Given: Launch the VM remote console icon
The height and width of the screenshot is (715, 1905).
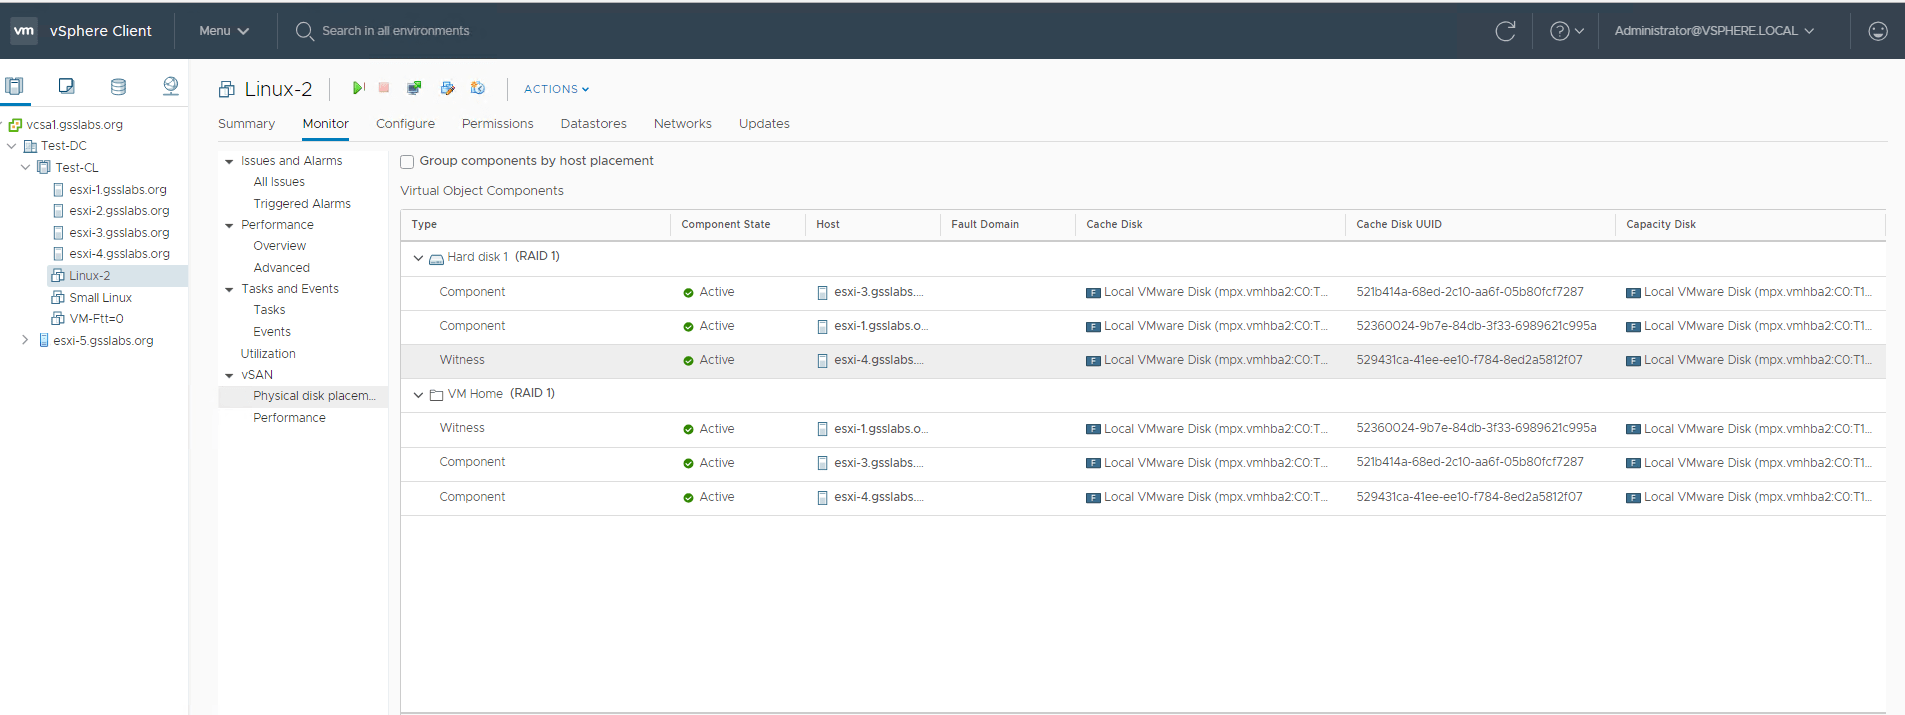Looking at the screenshot, I should click(x=414, y=88).
